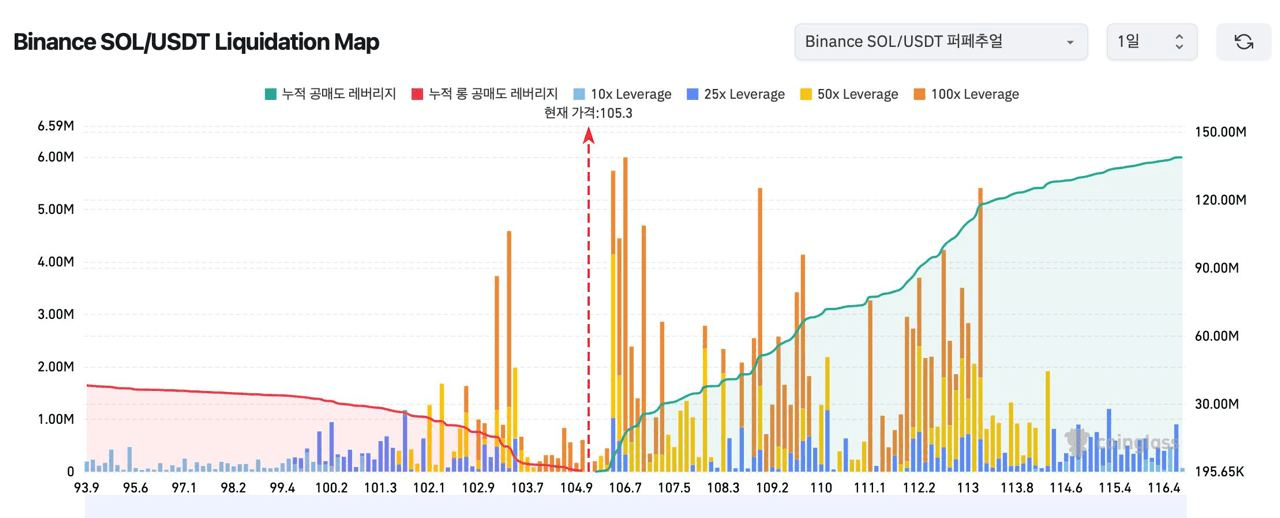Click the red dashed current price arrow marker

588,138
